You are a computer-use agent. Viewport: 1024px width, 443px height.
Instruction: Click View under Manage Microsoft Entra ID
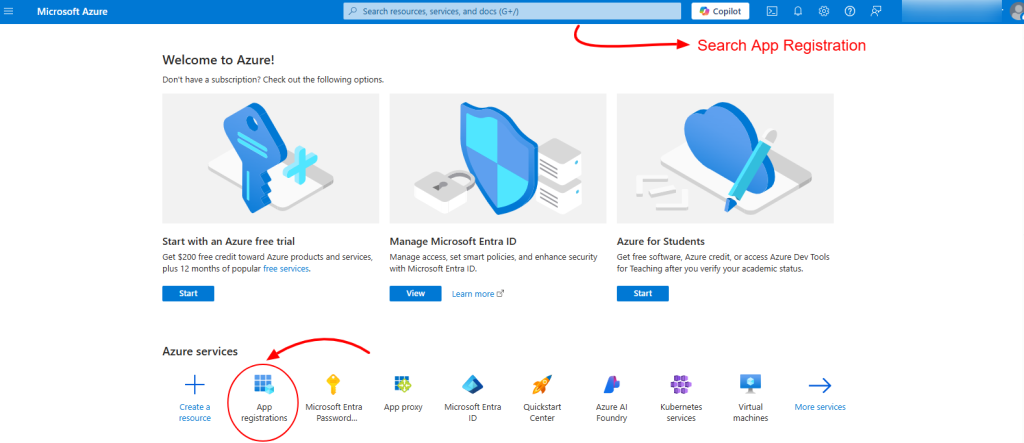[415, 293]
